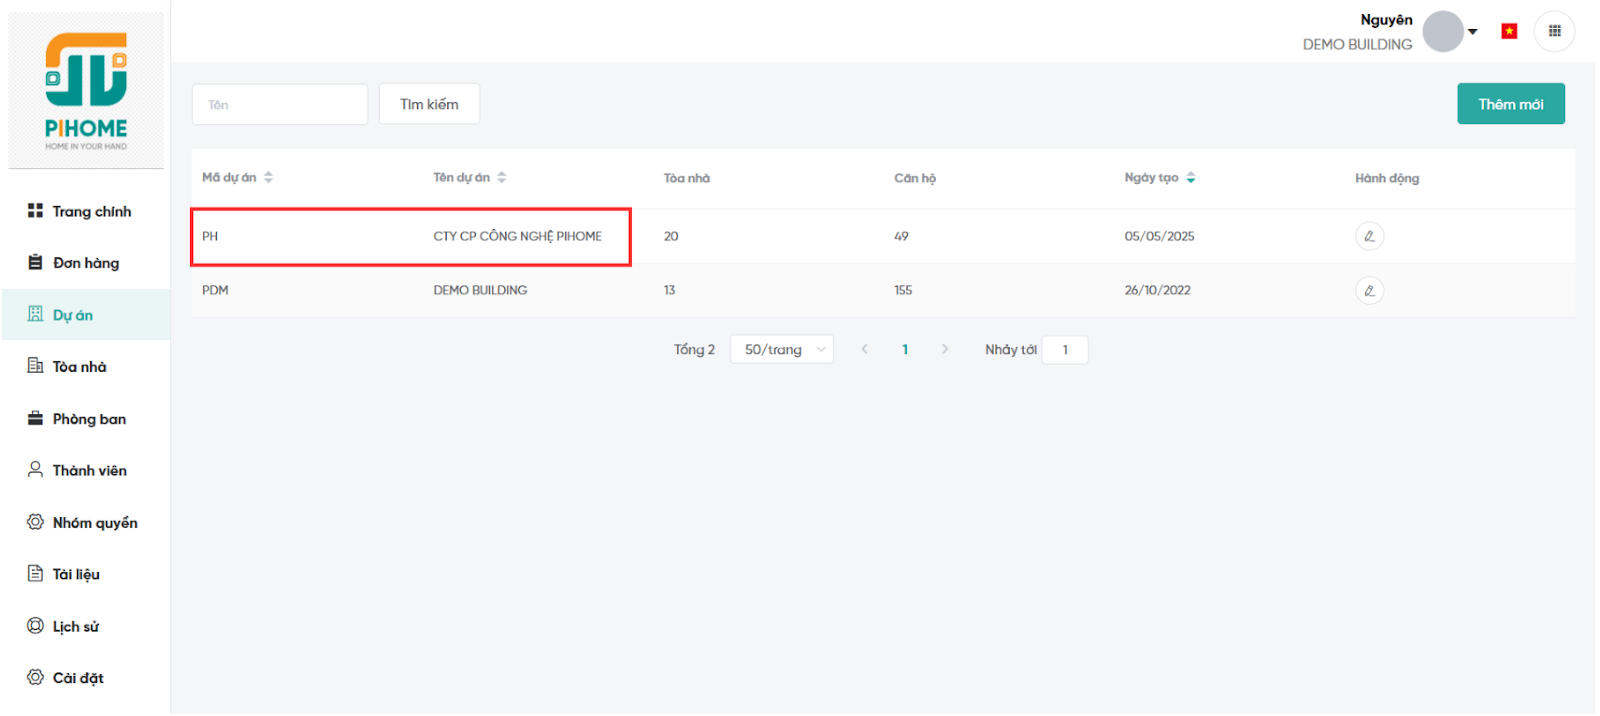Navigate to Đơn hàng menu item

click(x=85, y=263)
